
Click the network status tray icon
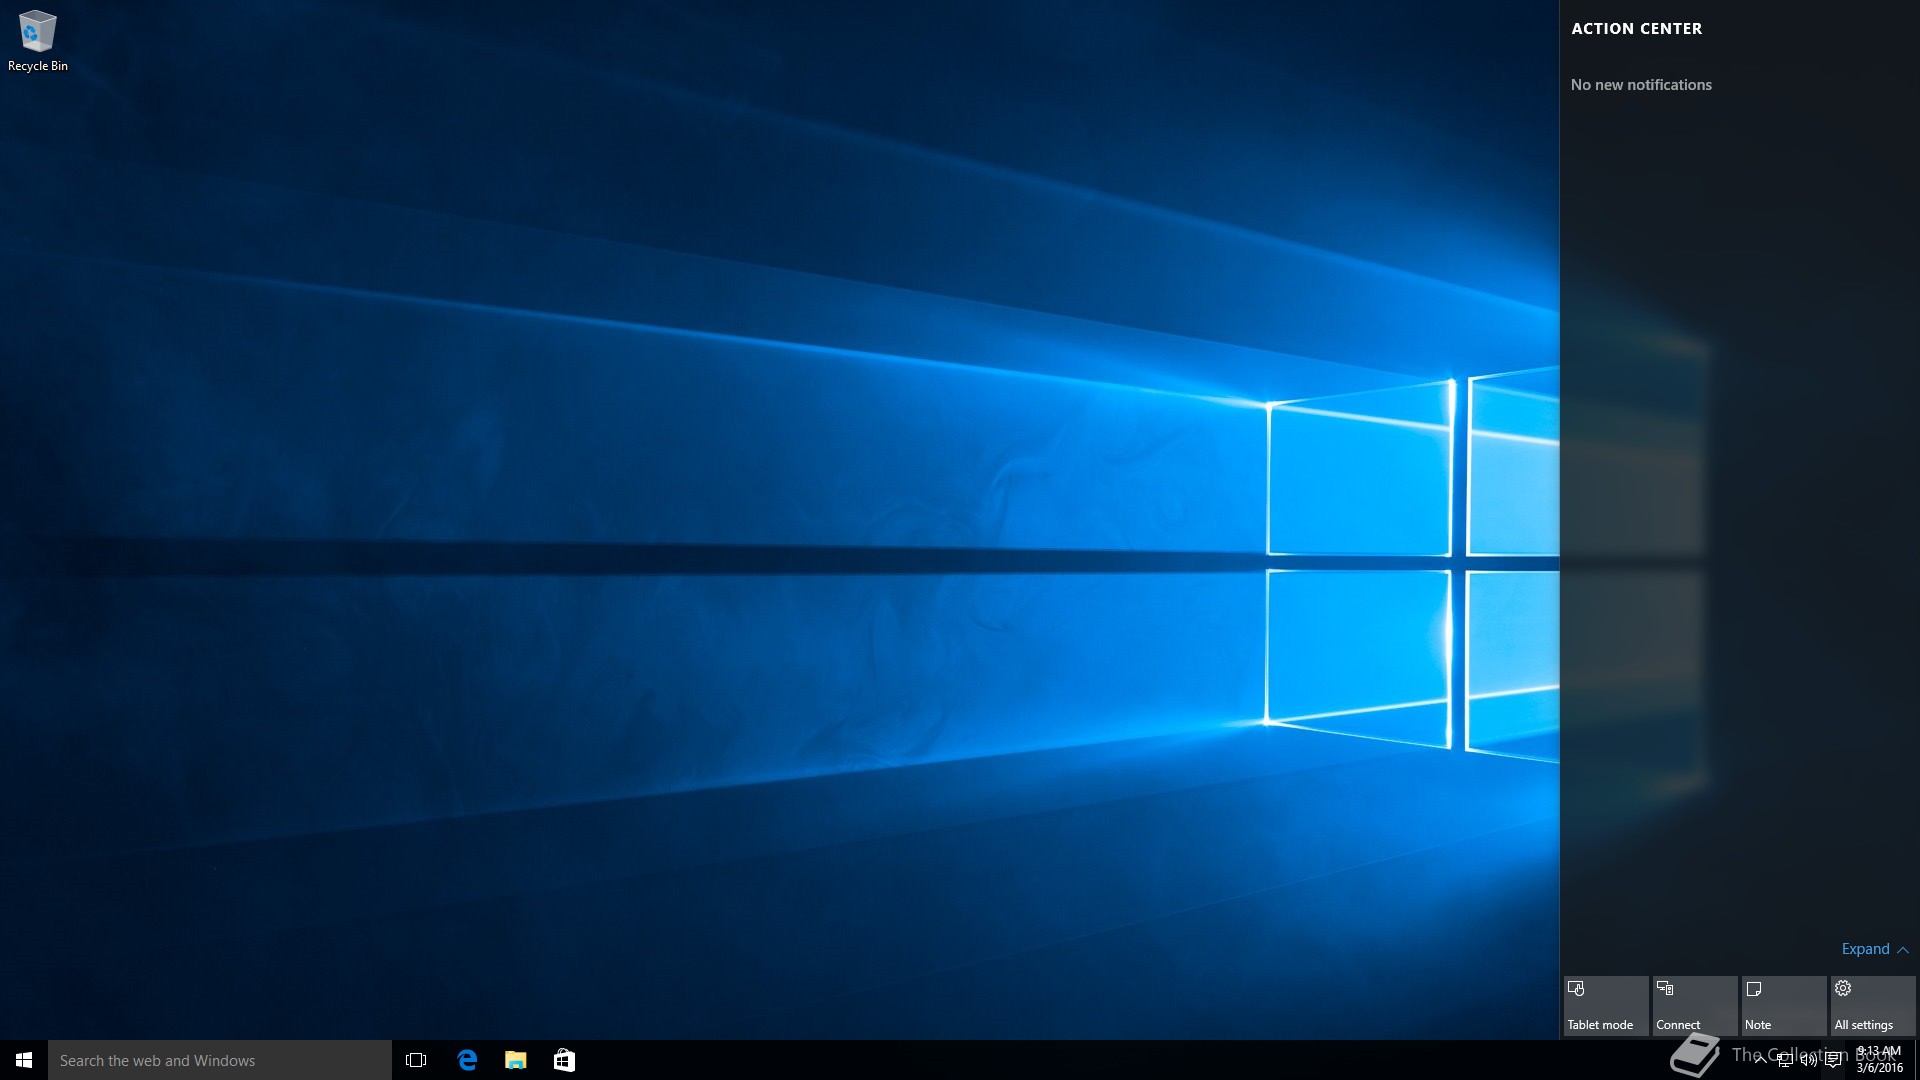tap(1784, 1060)
